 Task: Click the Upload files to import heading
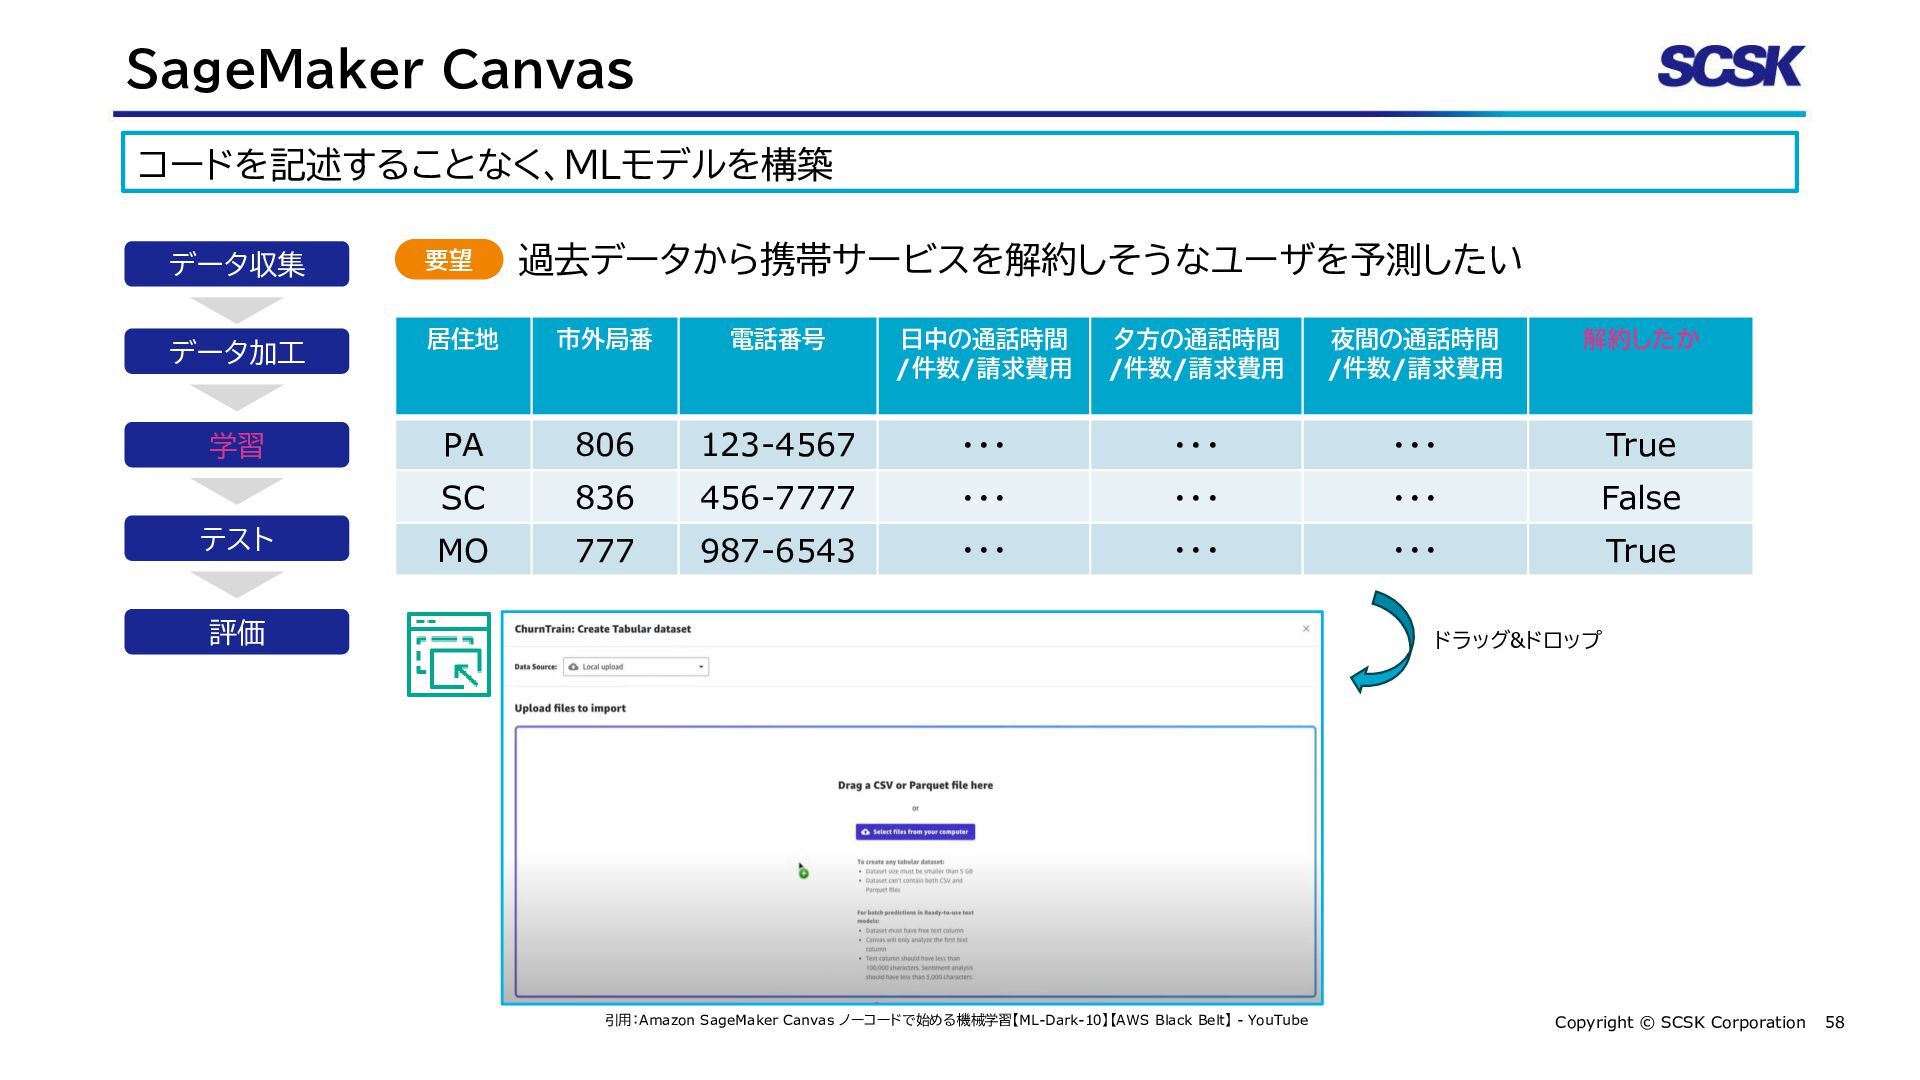click(x=570, y=708)
